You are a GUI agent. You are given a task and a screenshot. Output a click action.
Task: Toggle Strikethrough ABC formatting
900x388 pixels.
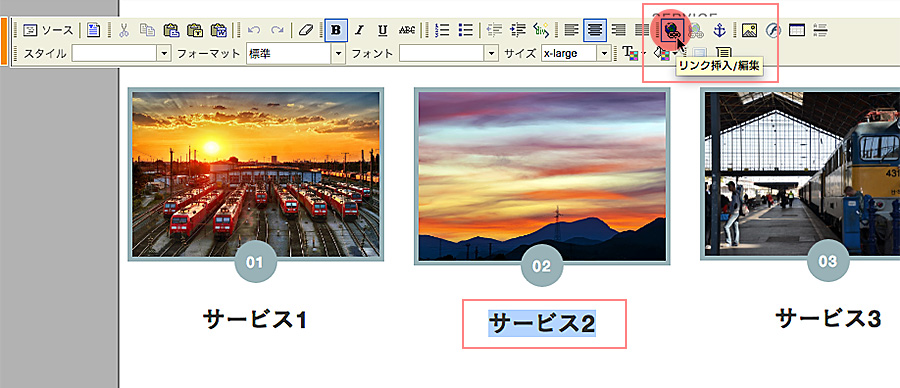coord(406,30)
